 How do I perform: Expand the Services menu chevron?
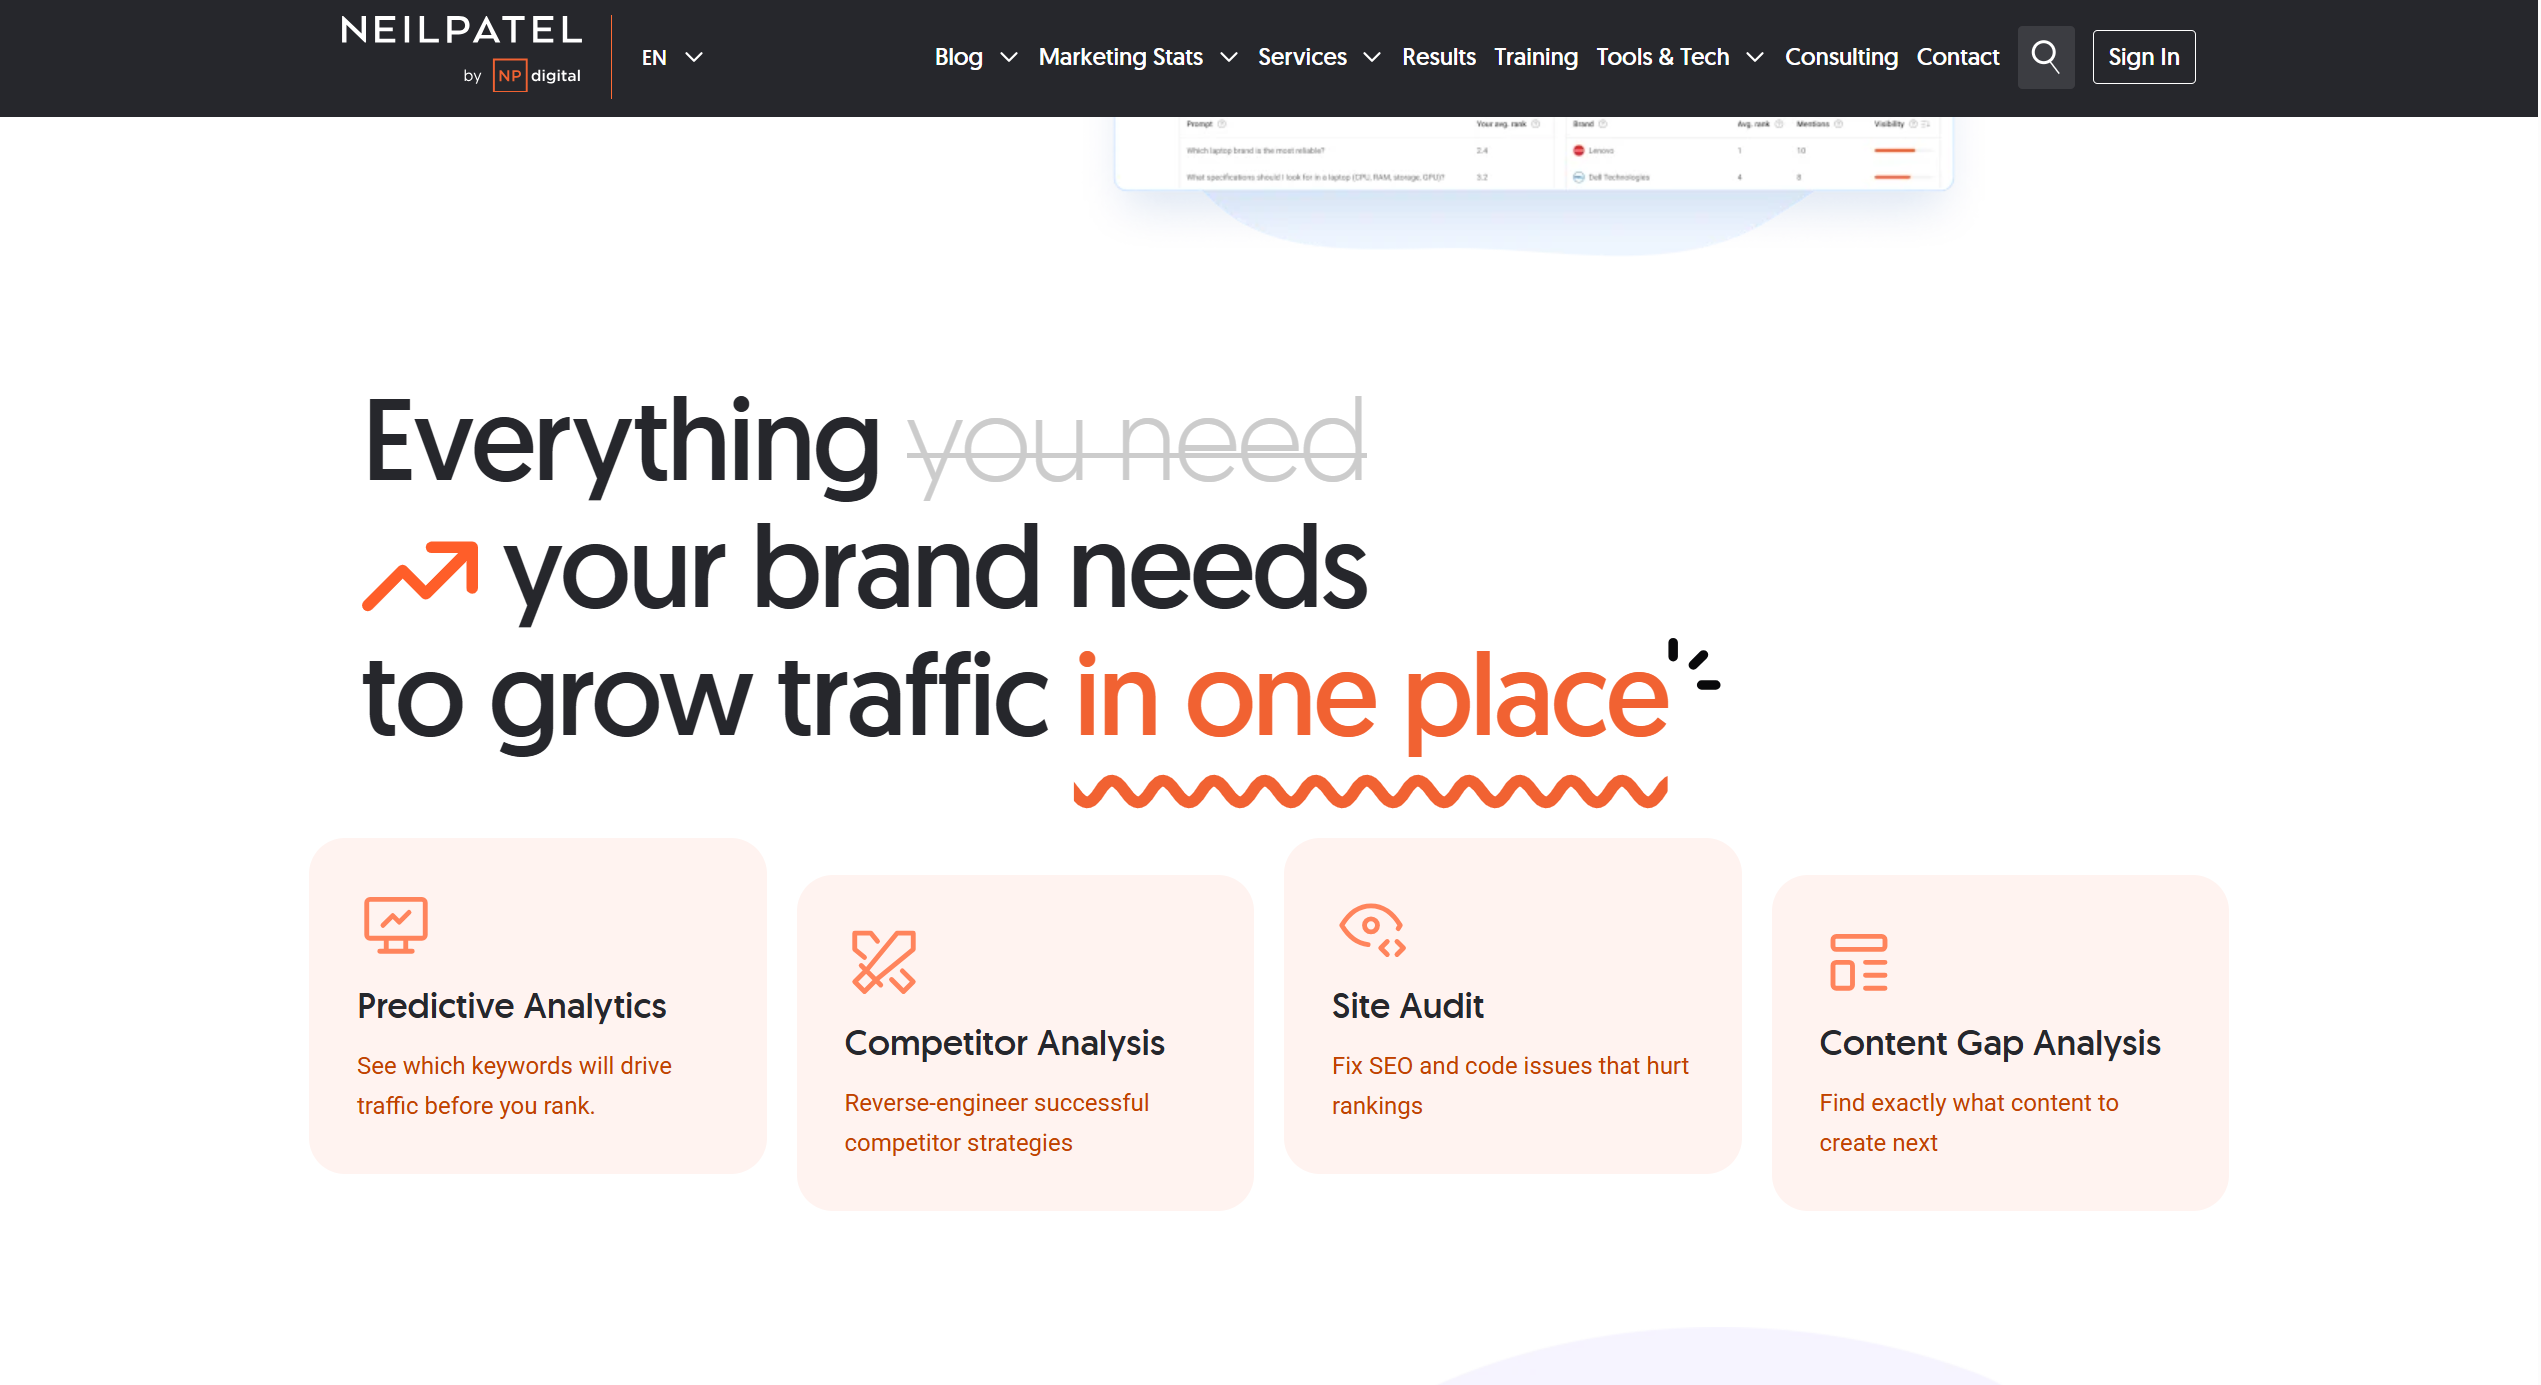pyautogui.click(x=1374, y=58)
